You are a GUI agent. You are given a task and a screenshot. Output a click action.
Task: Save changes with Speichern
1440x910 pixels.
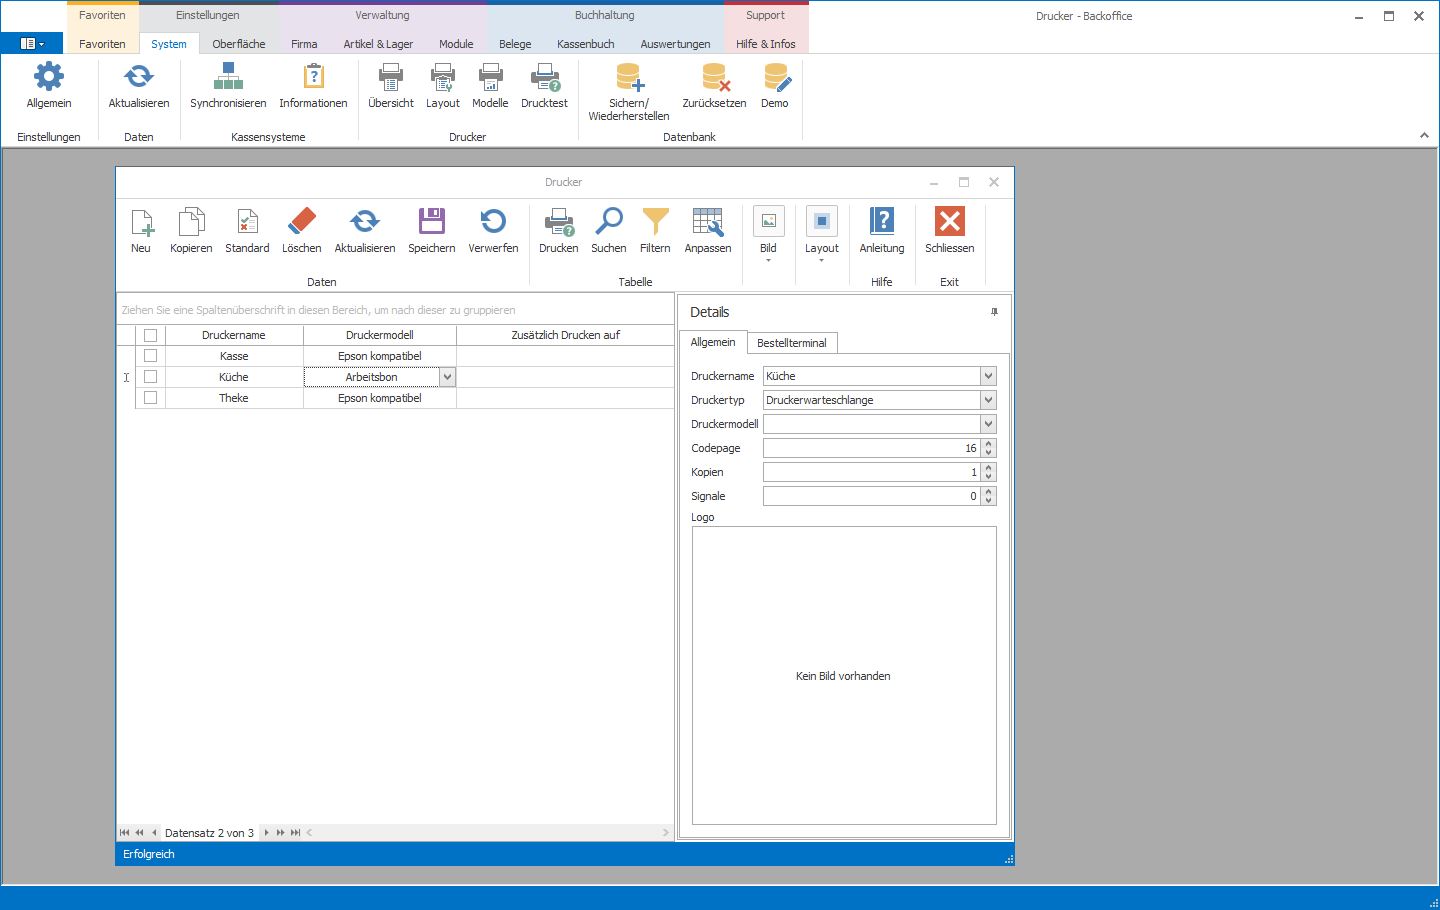tap(431, 231)
